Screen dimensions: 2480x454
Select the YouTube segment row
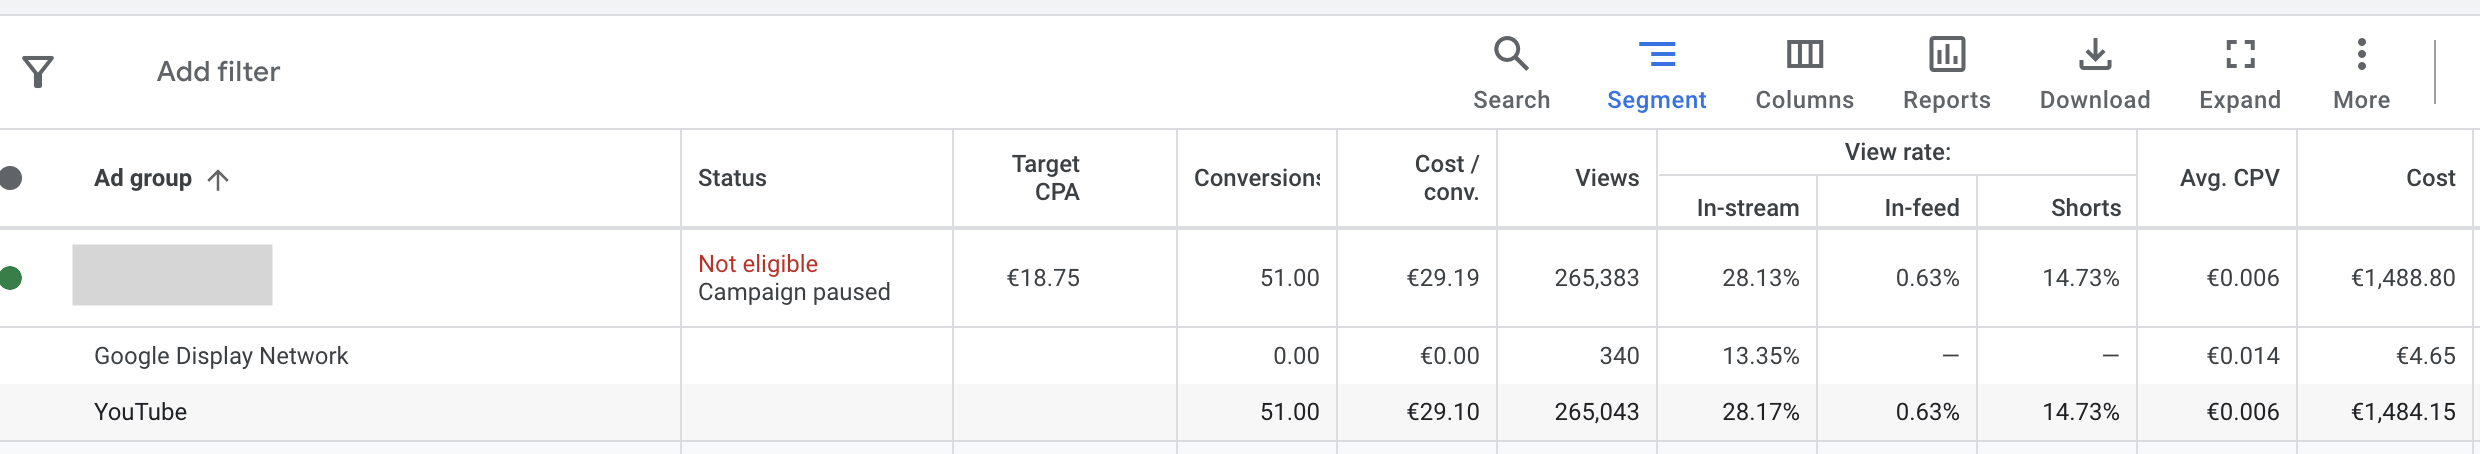(x=1240, y=412)
